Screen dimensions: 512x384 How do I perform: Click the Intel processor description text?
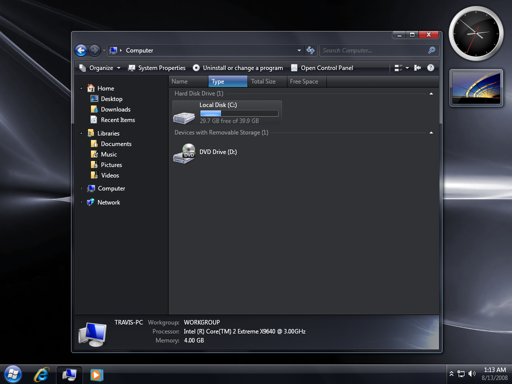[x=244, y=332]
